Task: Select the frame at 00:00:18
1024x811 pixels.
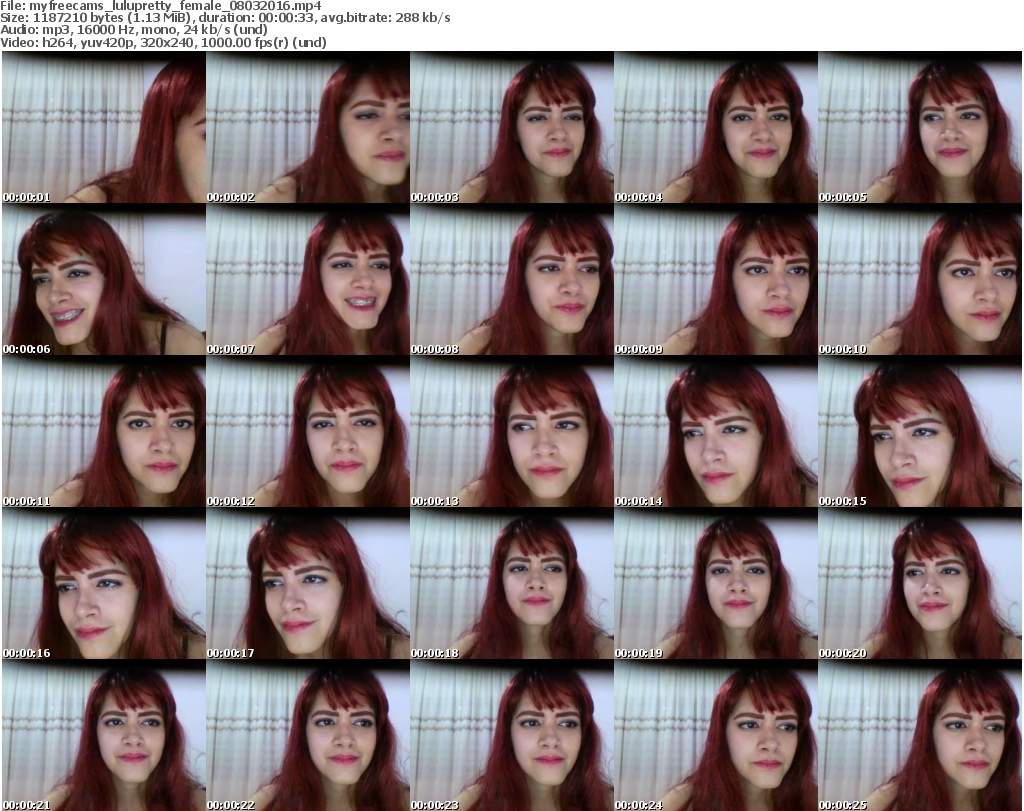Action: (511, 584)
